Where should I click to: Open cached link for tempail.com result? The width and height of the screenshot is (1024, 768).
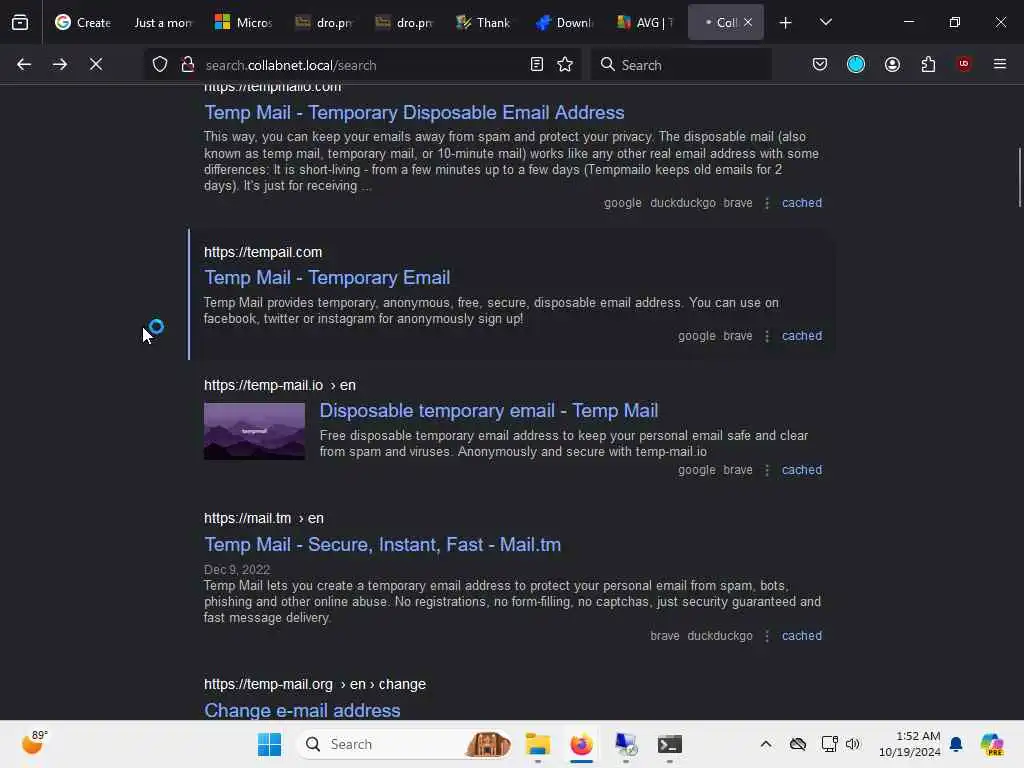pyautogui.click(x=802, y=336)
